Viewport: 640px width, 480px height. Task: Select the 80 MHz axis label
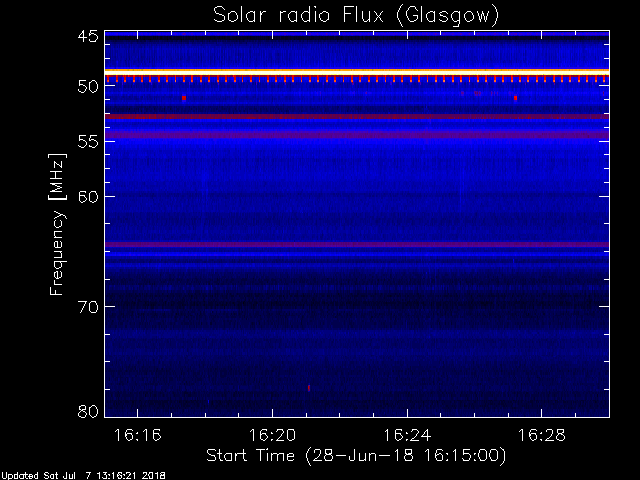coord(88,411)
